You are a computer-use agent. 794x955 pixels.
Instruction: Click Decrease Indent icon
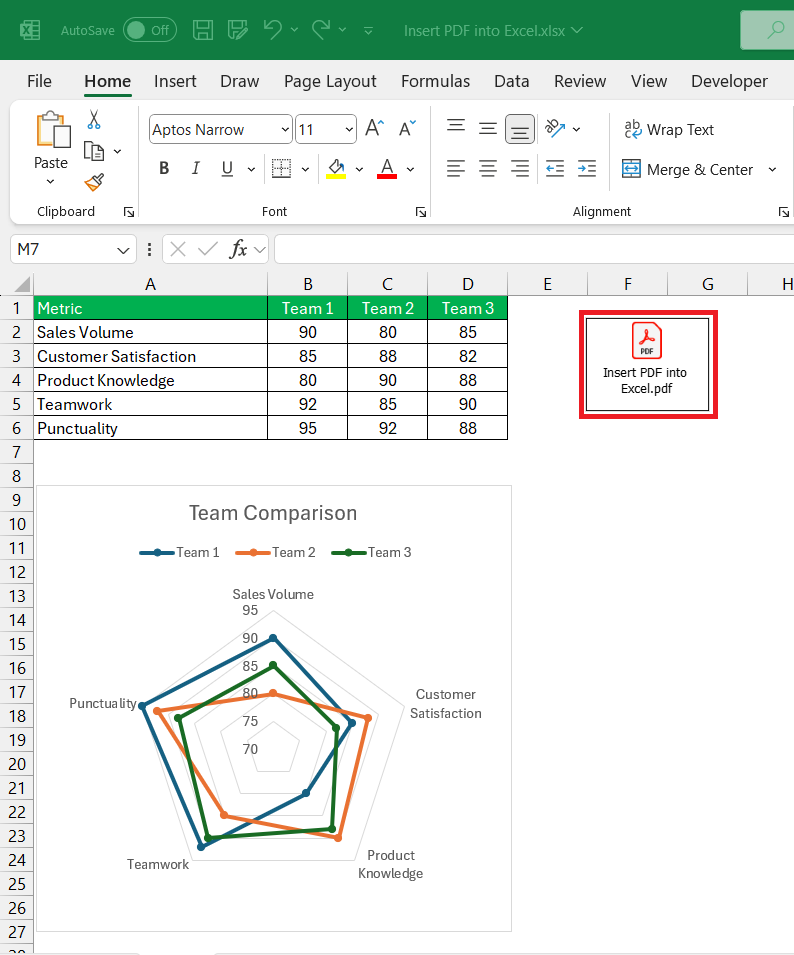pos(555,169)
